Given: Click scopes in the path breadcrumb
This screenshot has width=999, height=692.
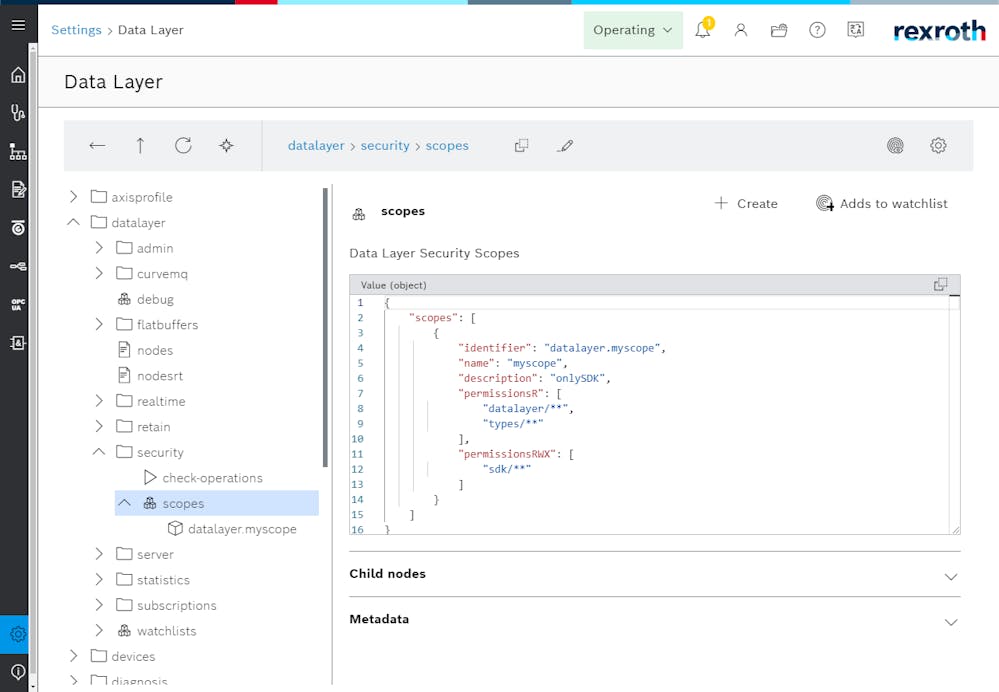Looking at the screenshot, I should point(447,145).
